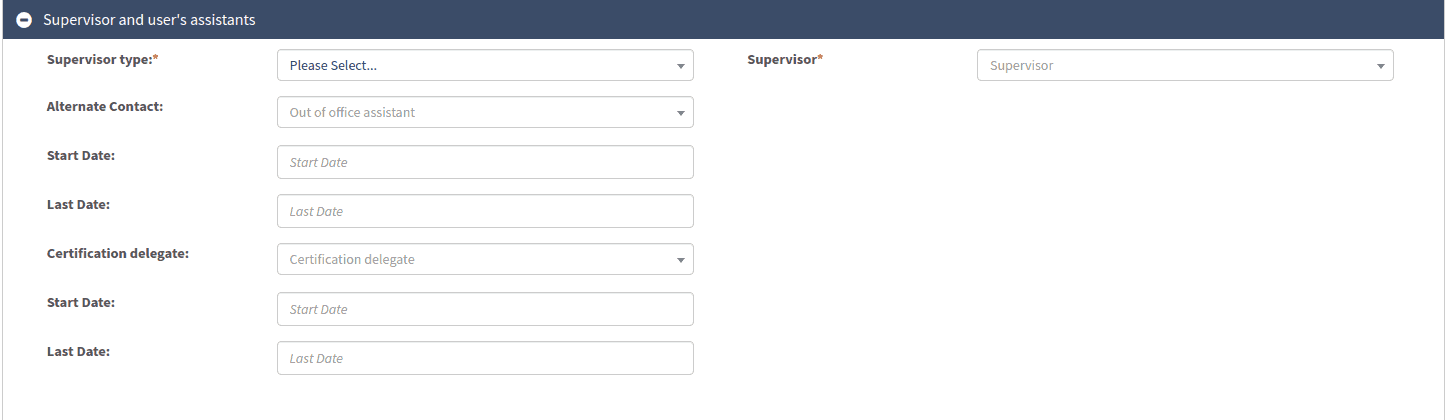This screenshot has height=420, width=1449.
Task: Focus Start Date field below Alternate Contact
Action: [485, 162]
